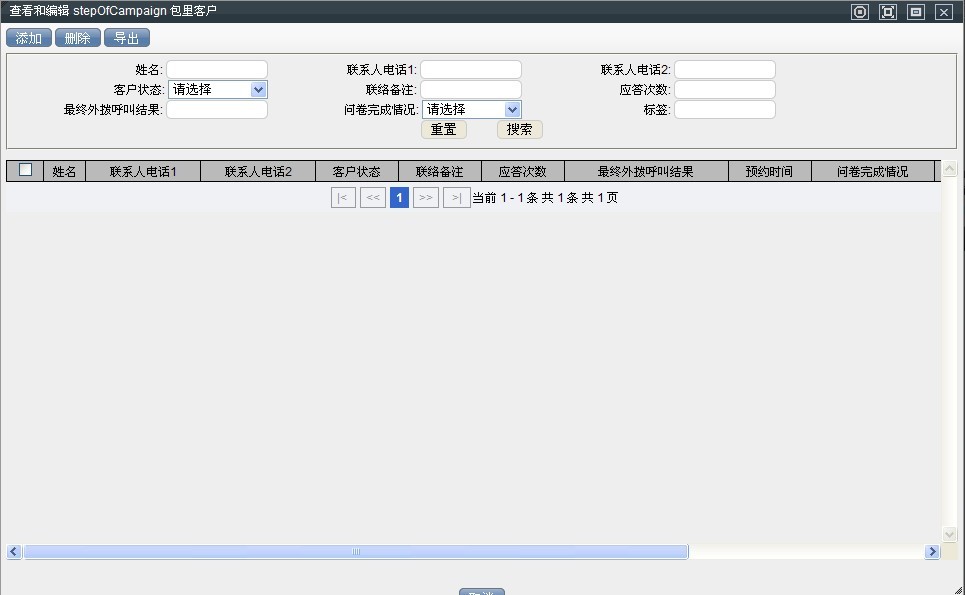Image resolution: width=965 pixels, height=595 pixels.
Task: Click the last page pagination icon
Action: 456,198
